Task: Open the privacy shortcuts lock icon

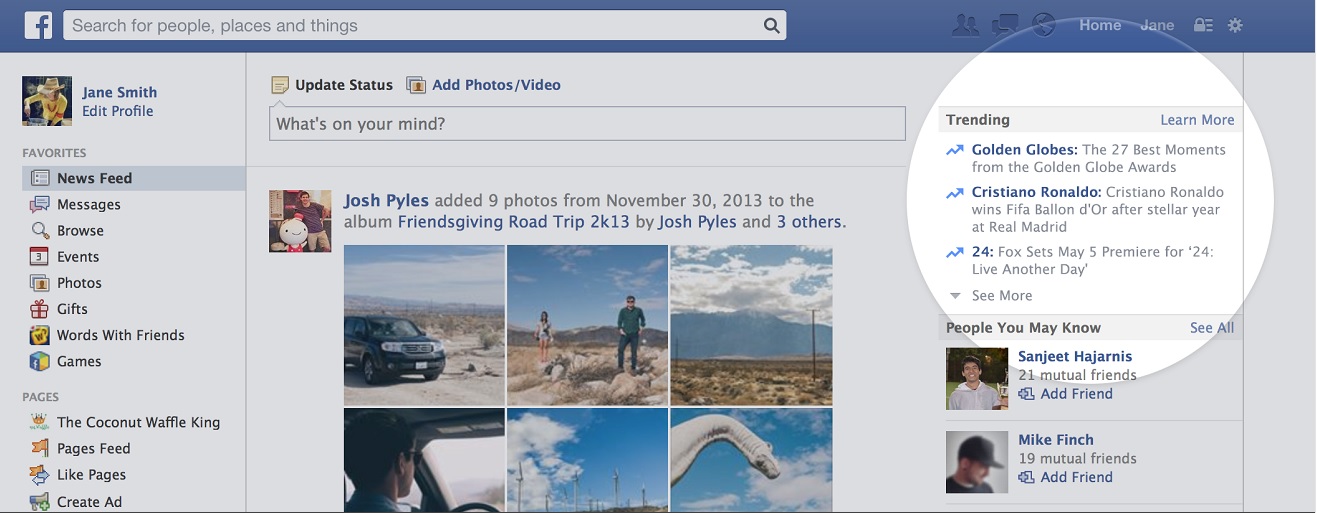Action: 1204,26
